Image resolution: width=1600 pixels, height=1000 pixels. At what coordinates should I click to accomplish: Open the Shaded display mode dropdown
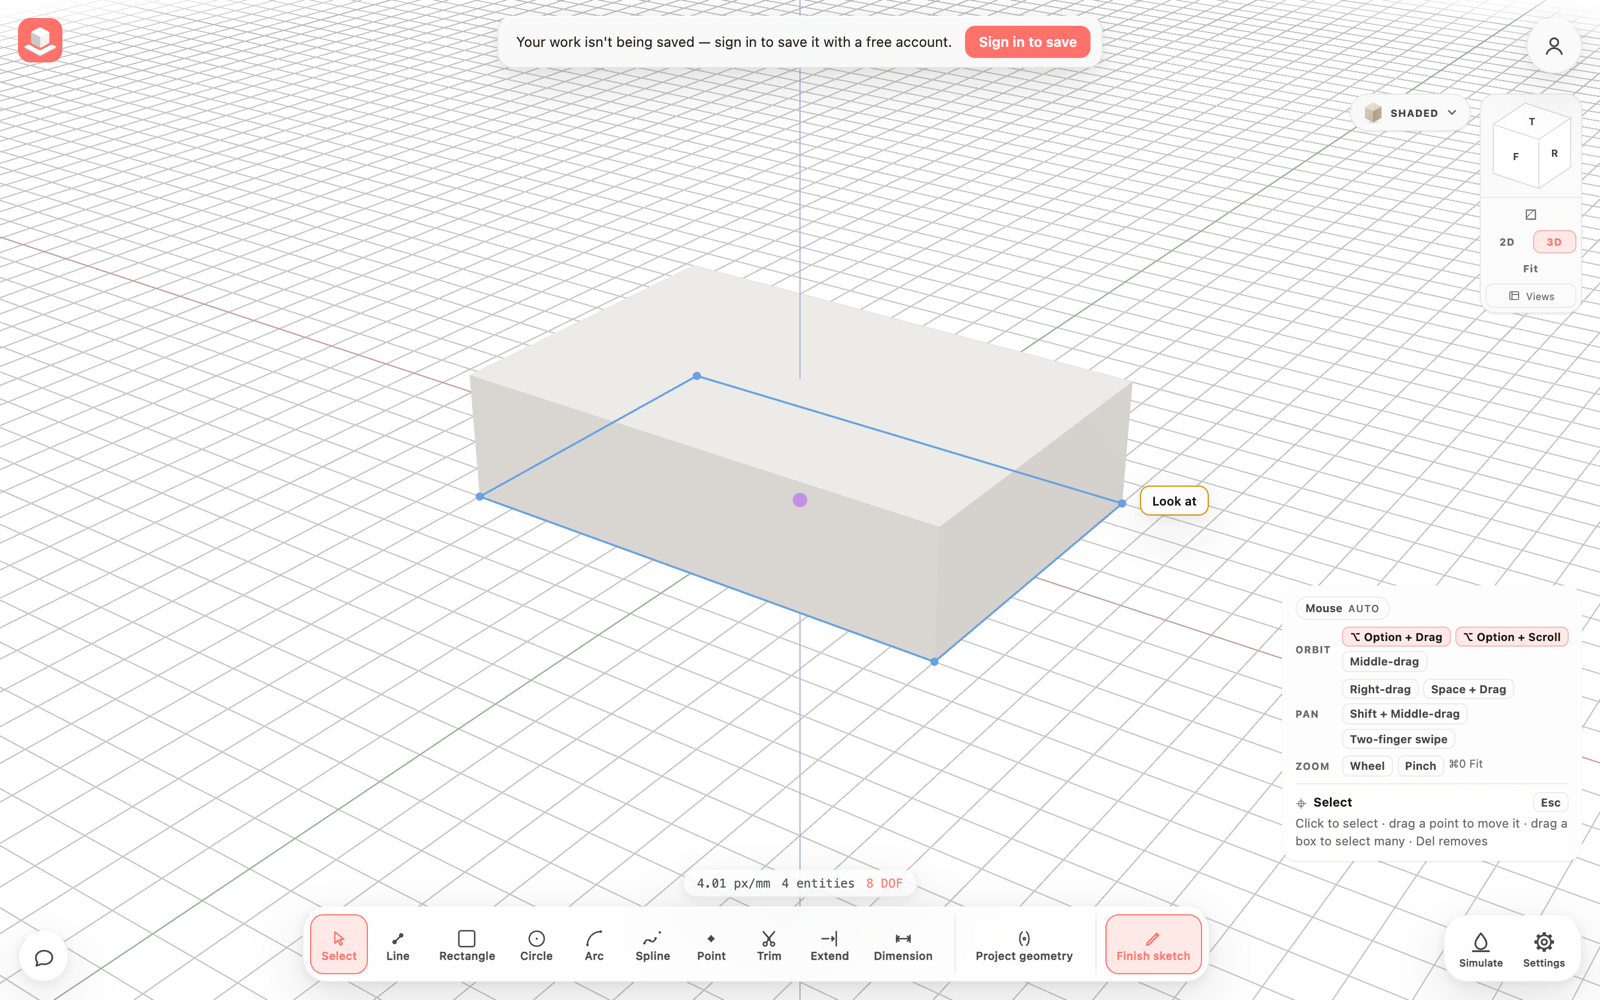coord(1411,113)
